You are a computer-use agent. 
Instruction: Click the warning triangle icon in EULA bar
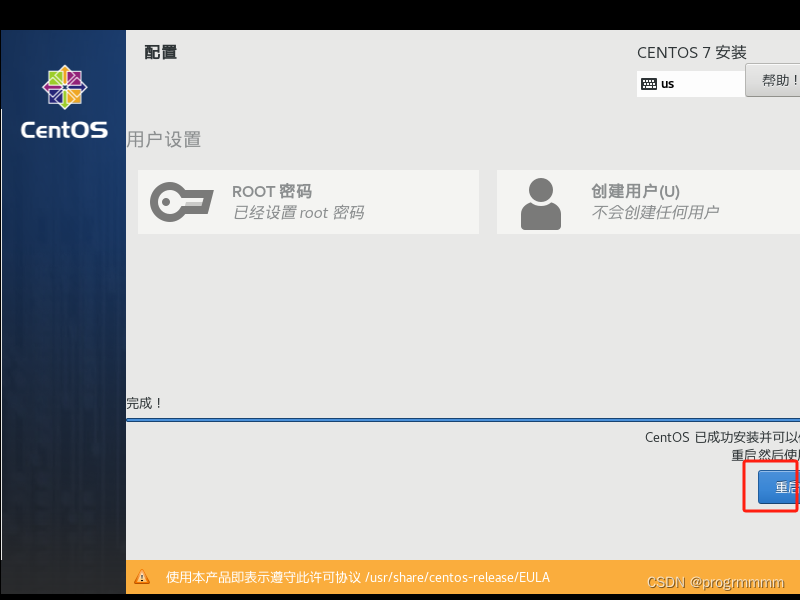click(142, 577)
